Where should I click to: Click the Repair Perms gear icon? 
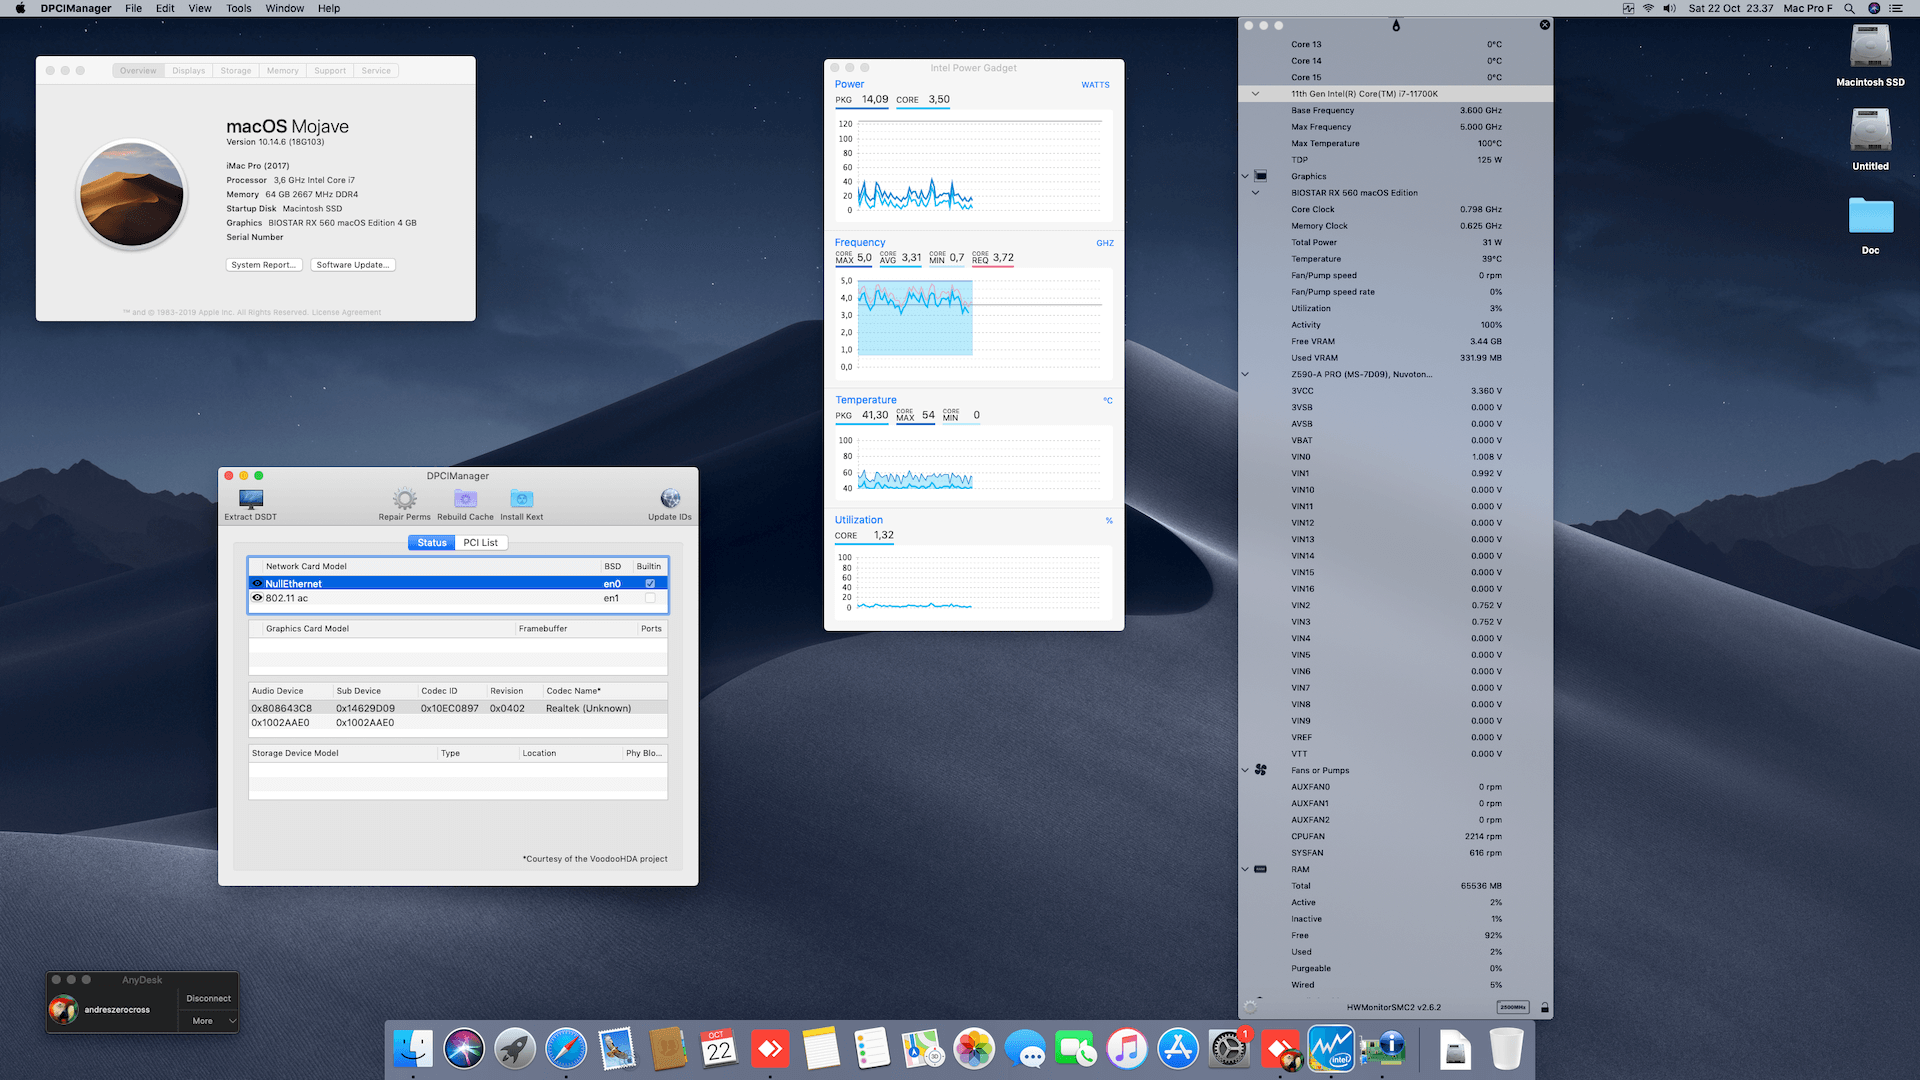coord(404,499)
